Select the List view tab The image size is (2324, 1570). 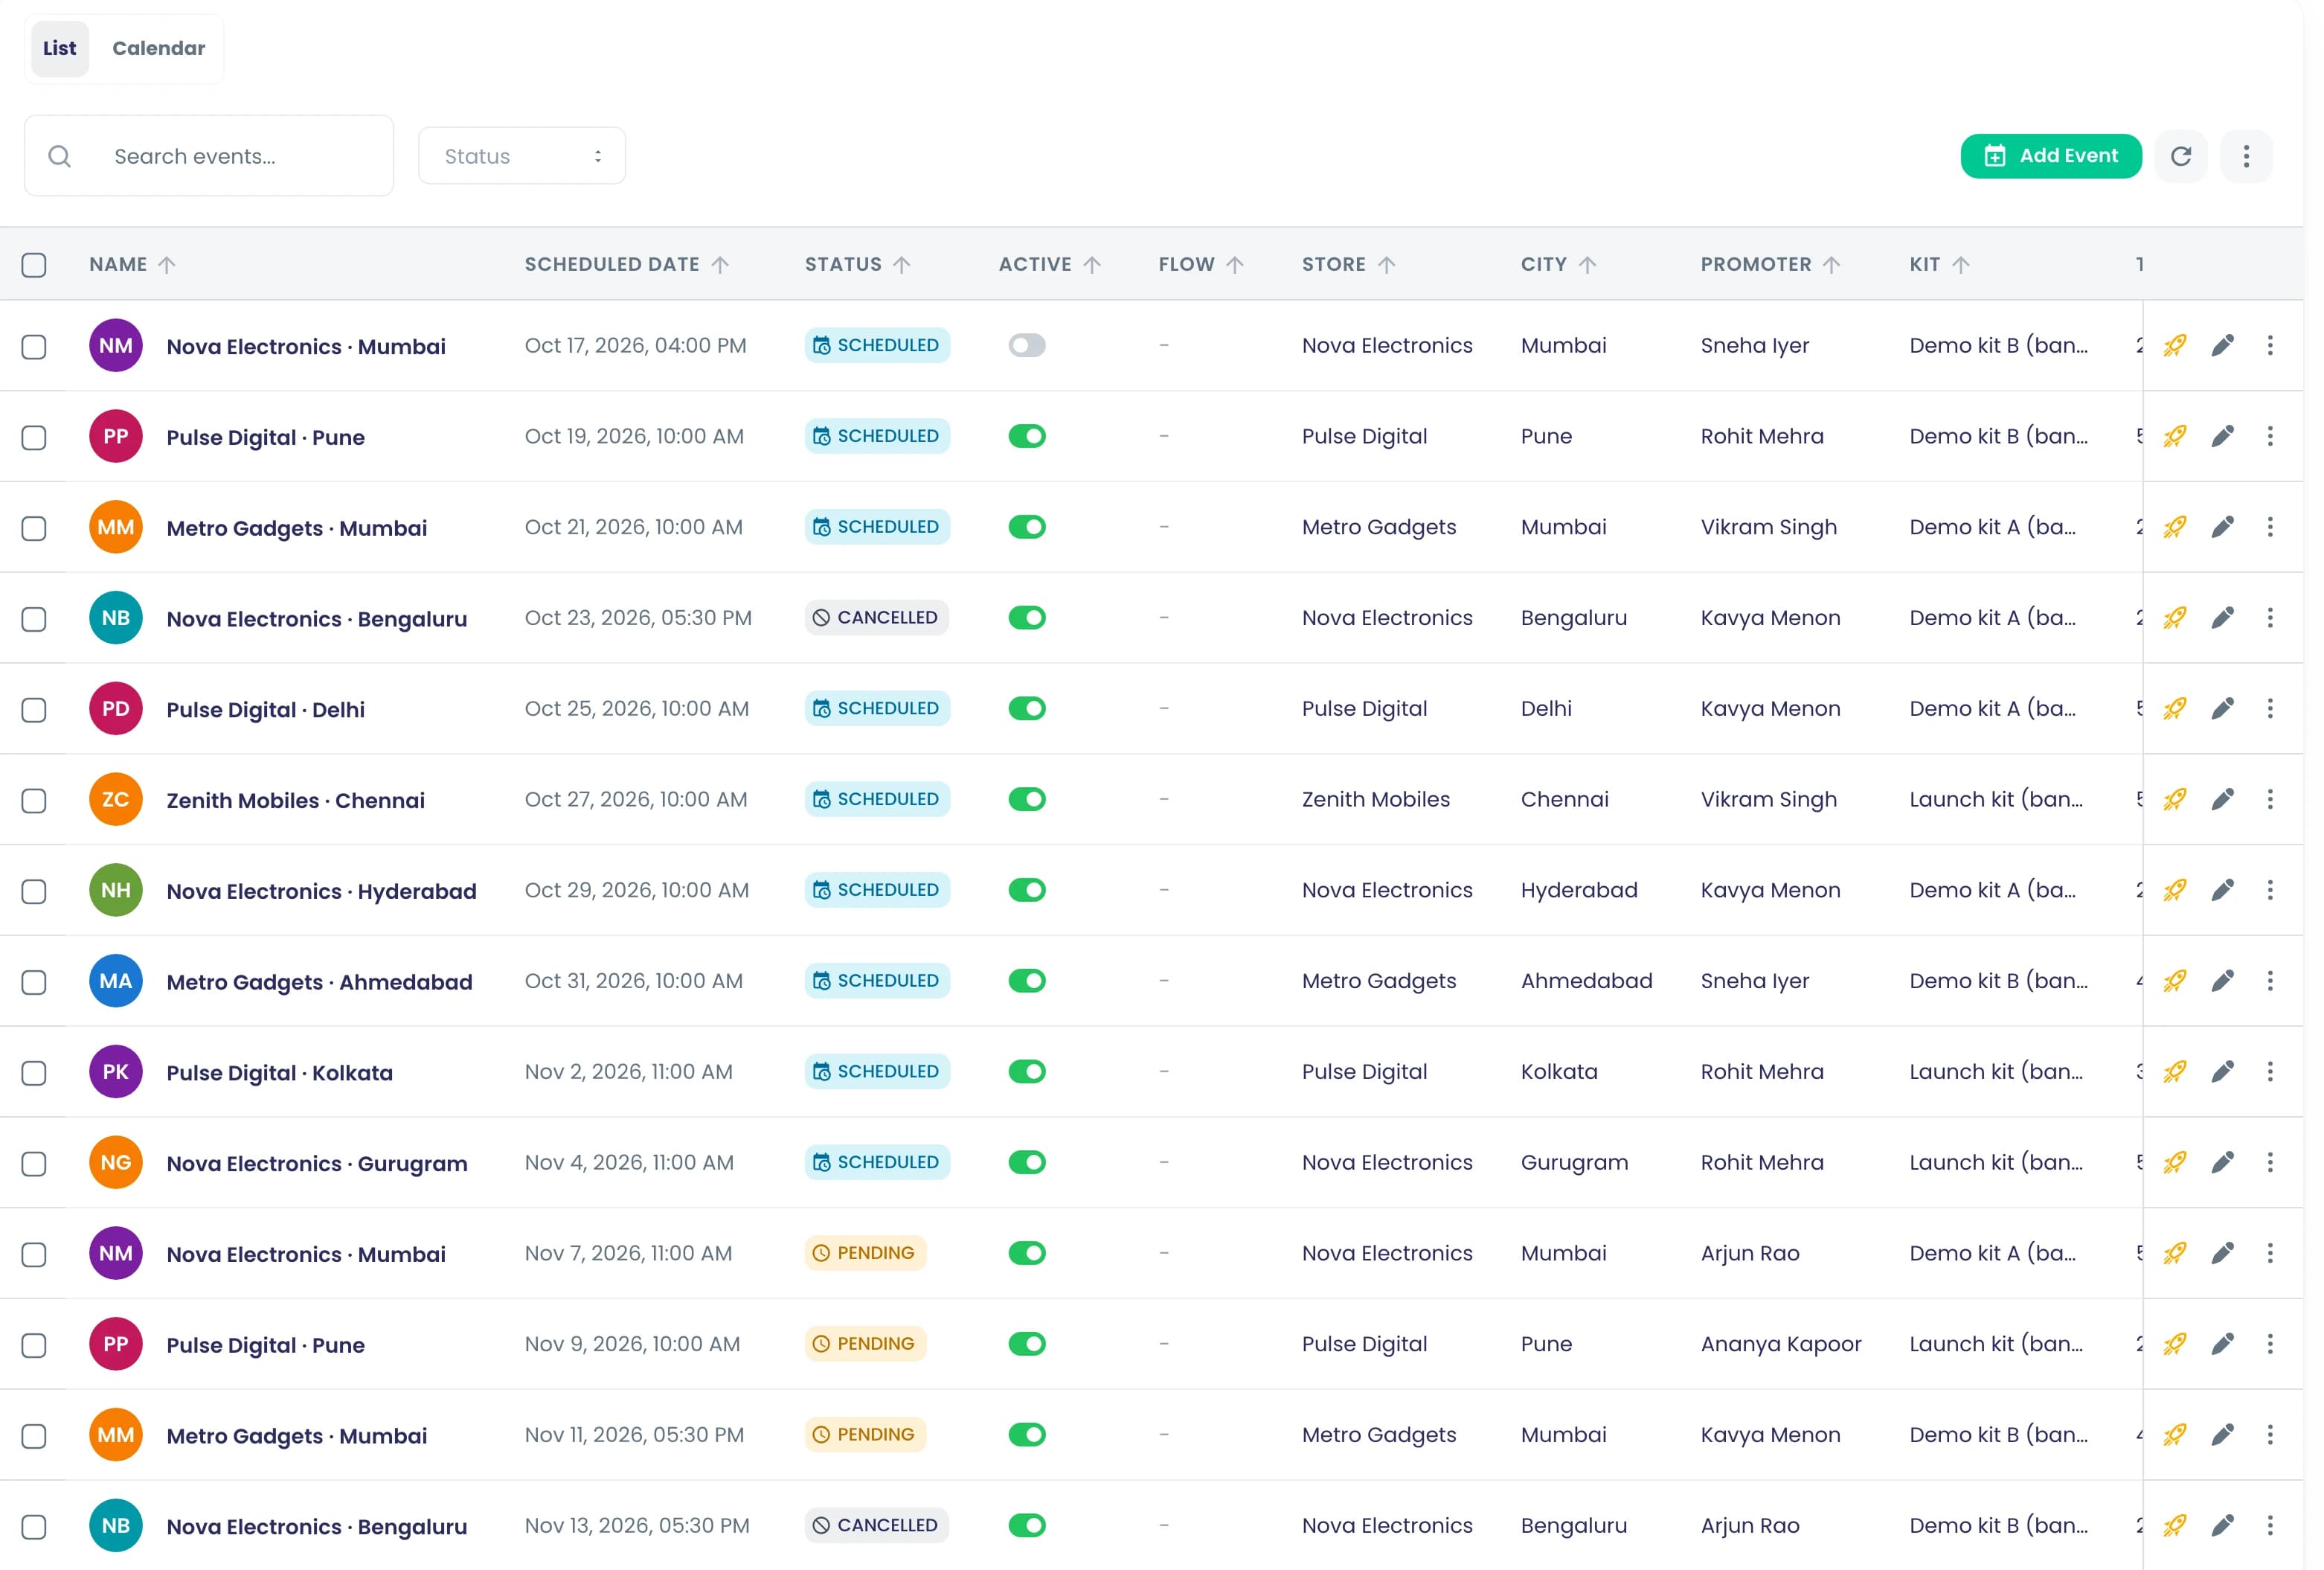tap(60, 48)
